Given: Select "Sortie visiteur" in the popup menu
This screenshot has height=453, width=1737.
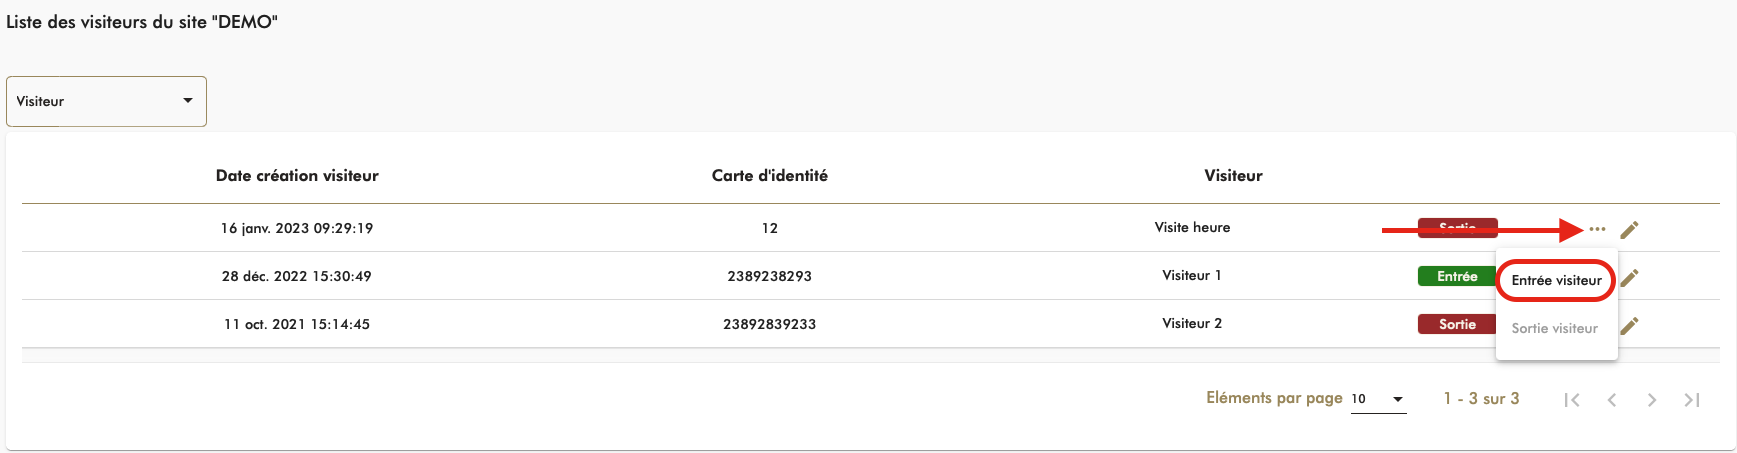Looking at the screenshot, I should coord(1554,328).
